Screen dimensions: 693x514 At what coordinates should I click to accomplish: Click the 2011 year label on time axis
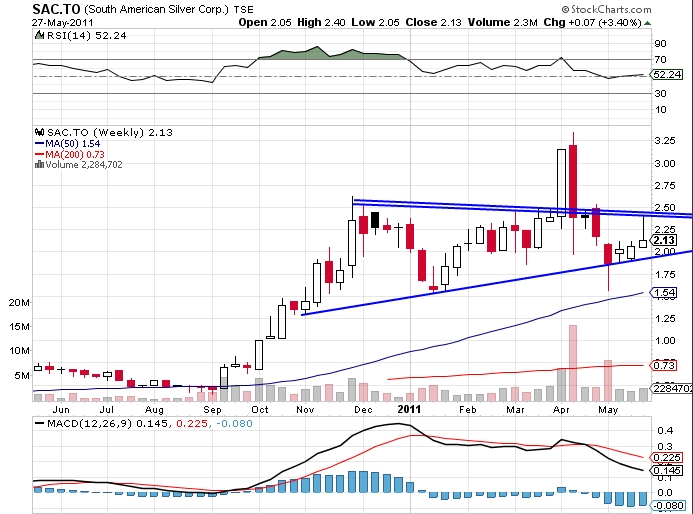pyautogui.click(x=409, y=409)
